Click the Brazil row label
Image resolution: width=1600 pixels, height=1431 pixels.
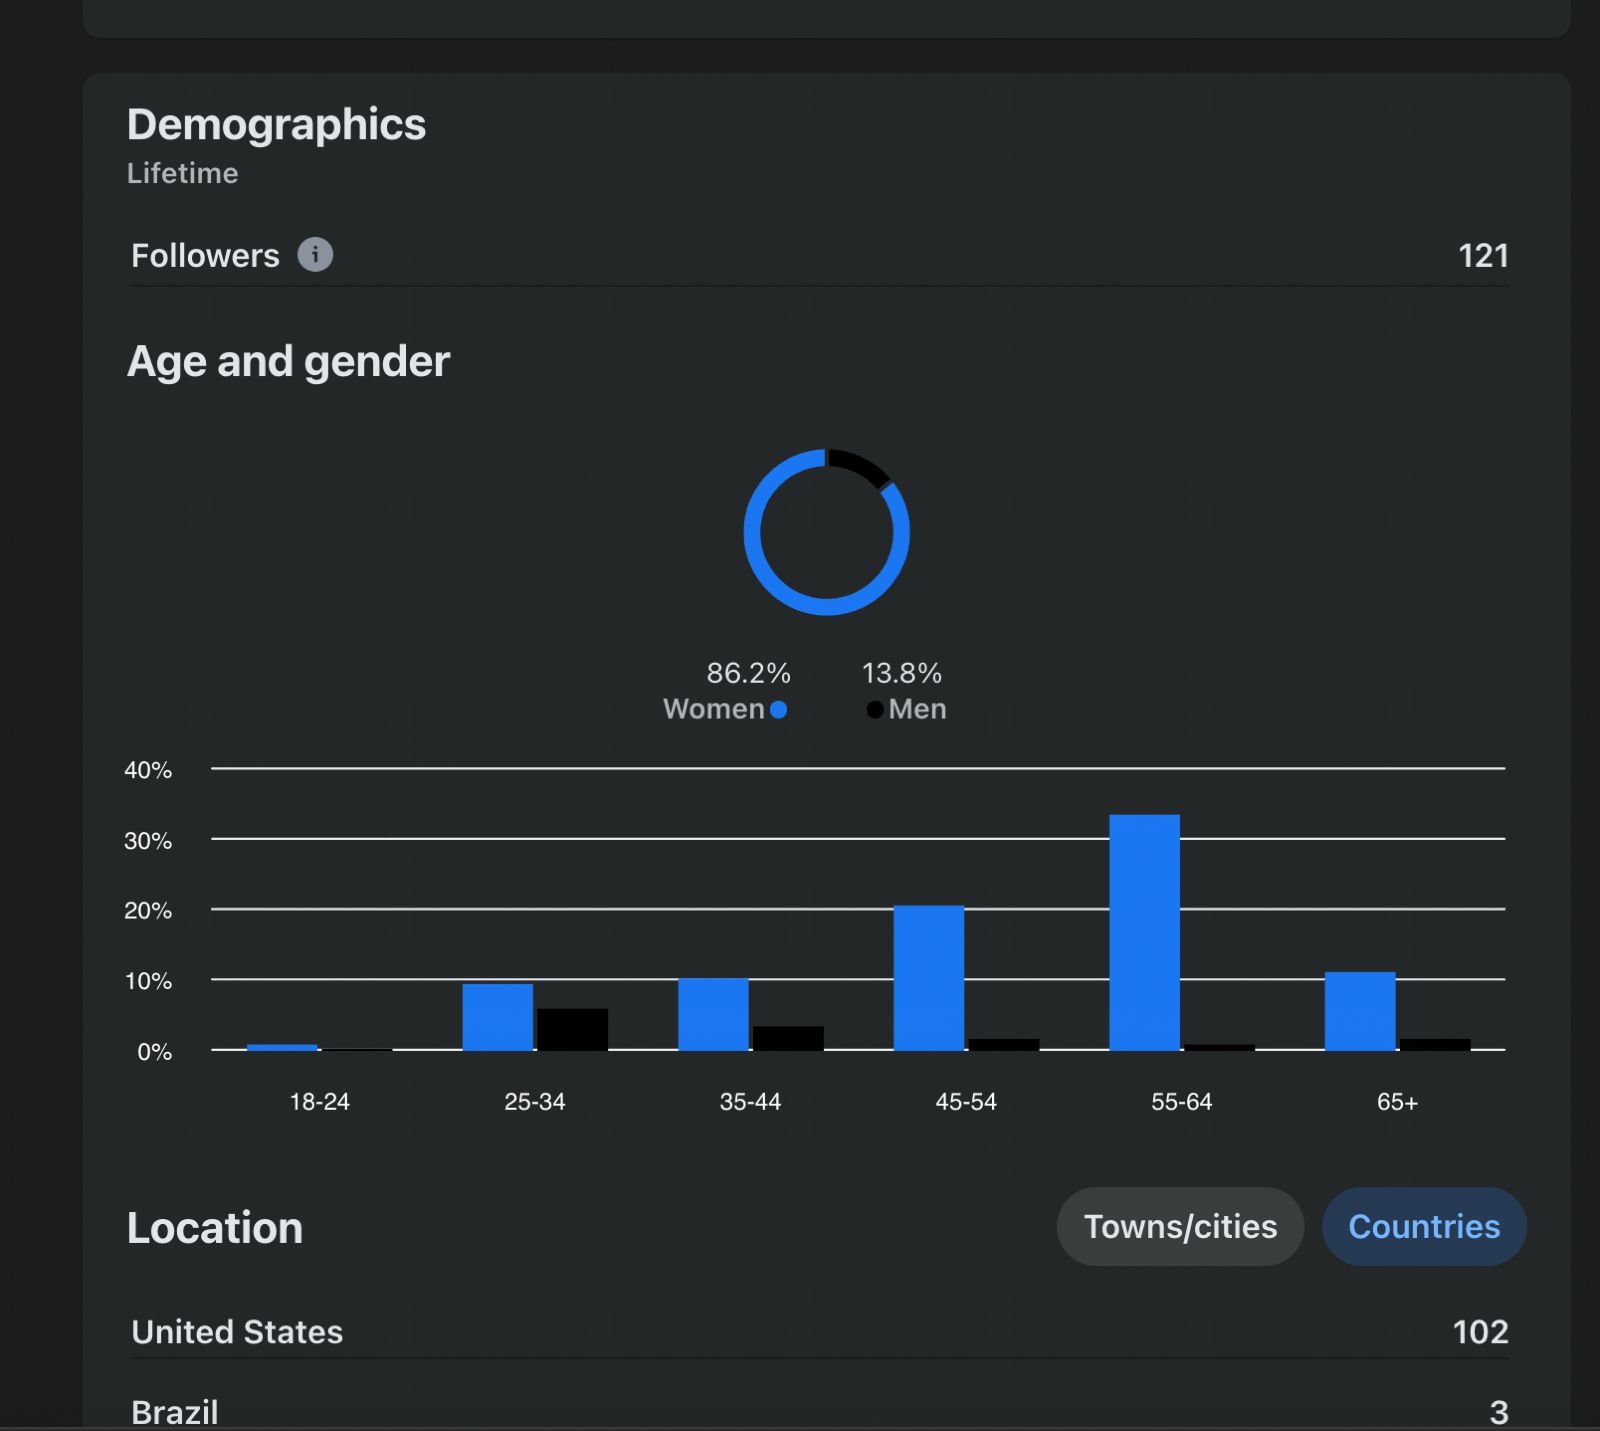point(175,1412)
